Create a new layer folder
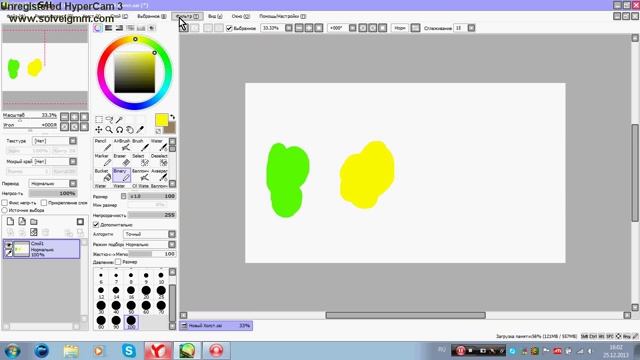The width and height of the screenshot is (640, 360). coord(34,221)
